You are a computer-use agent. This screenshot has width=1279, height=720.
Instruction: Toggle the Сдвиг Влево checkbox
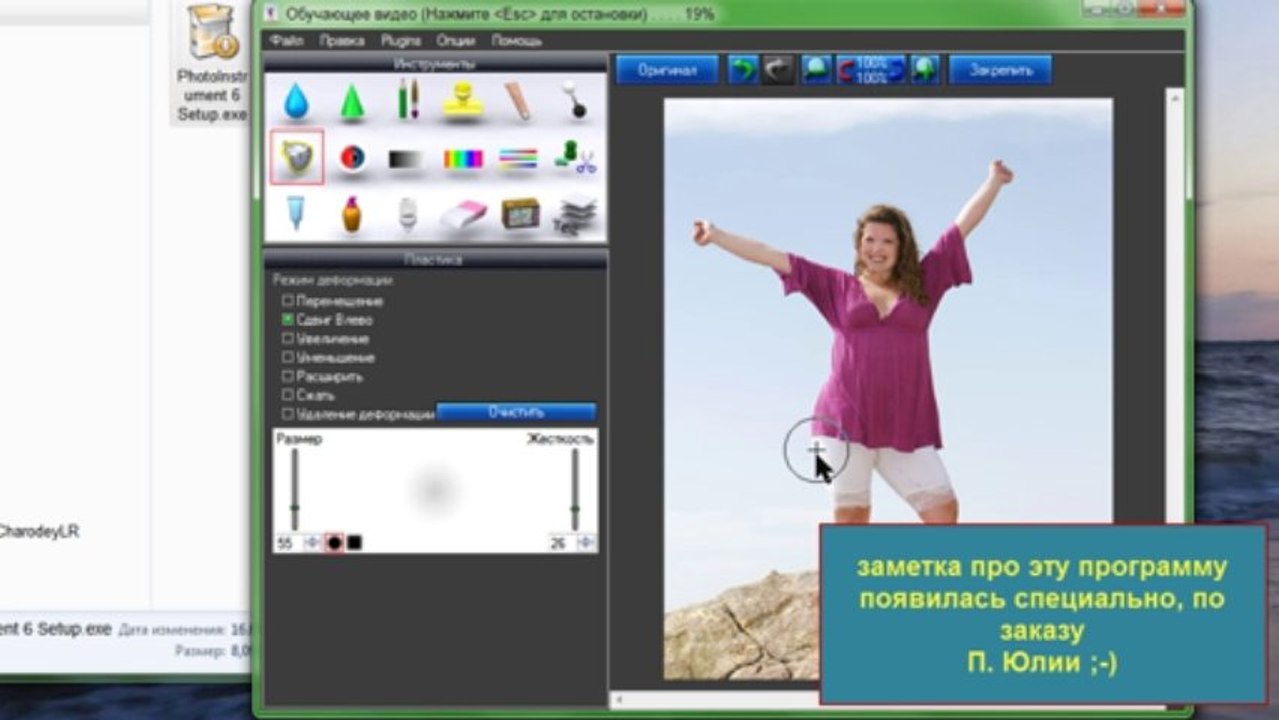coord(288,320)
